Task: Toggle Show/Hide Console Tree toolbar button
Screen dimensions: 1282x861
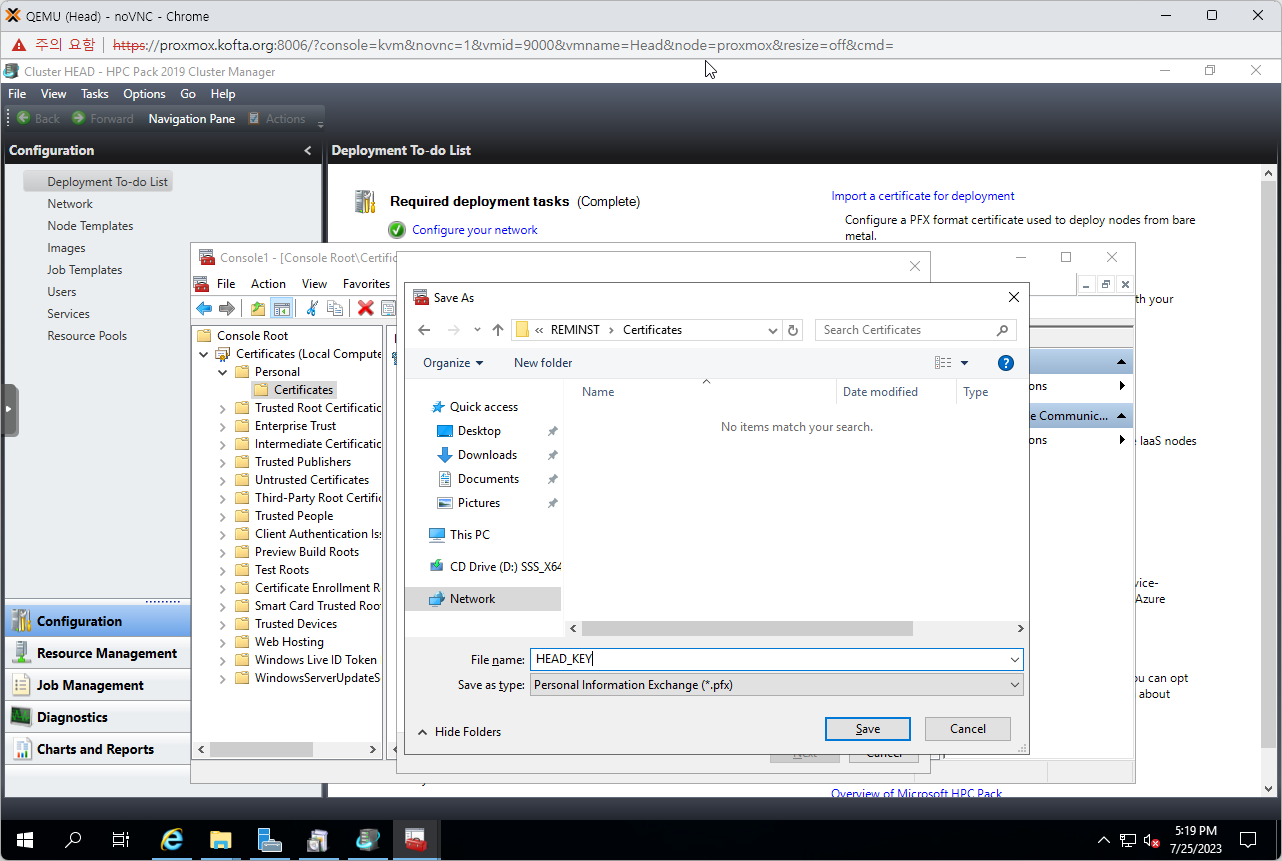Action: click(282, 309)
